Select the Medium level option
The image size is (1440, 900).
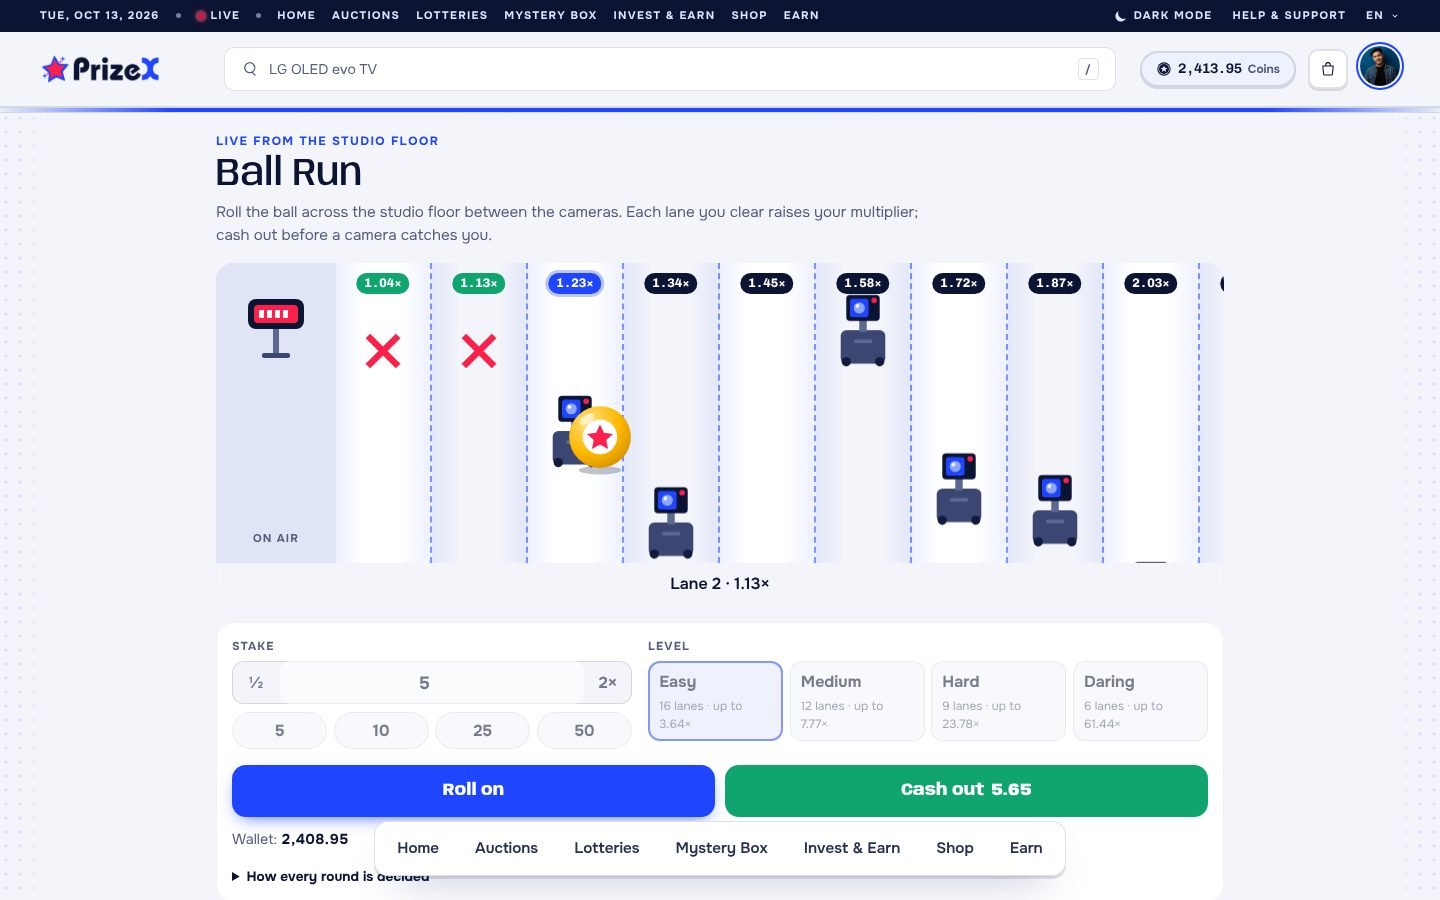[x=857, y=701]
